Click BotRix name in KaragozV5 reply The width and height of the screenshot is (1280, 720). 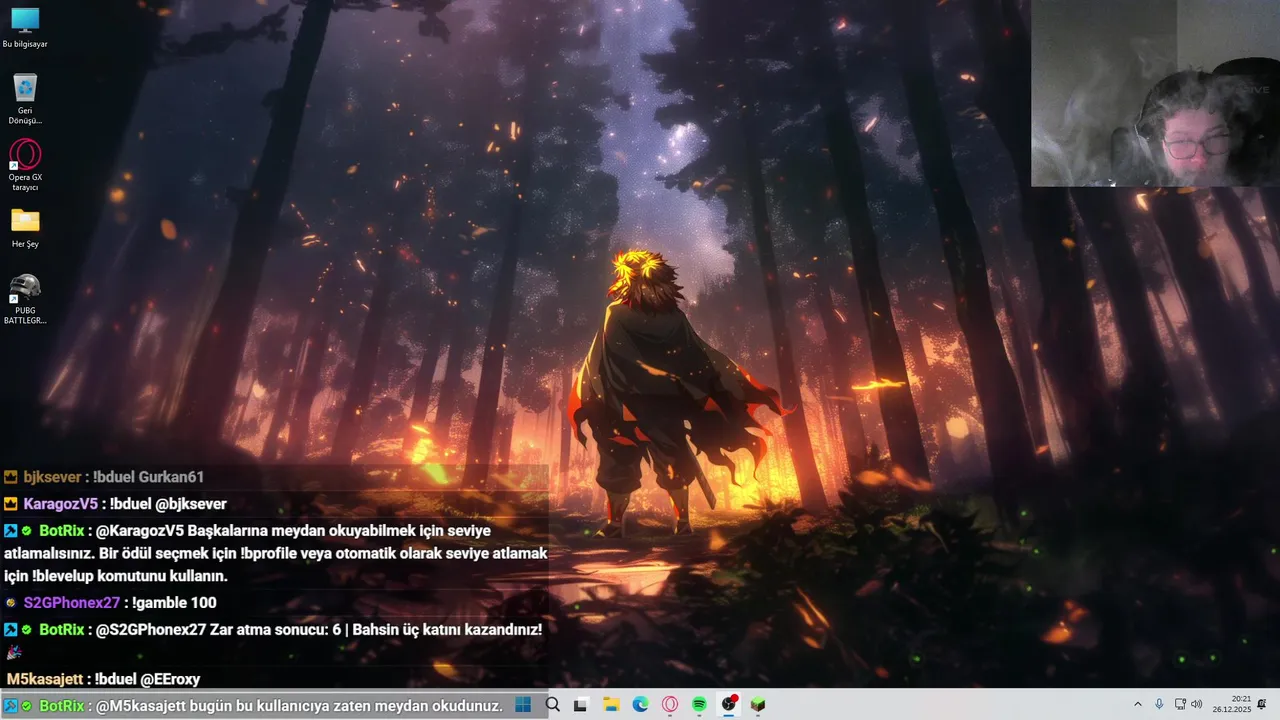pos(62,531)
